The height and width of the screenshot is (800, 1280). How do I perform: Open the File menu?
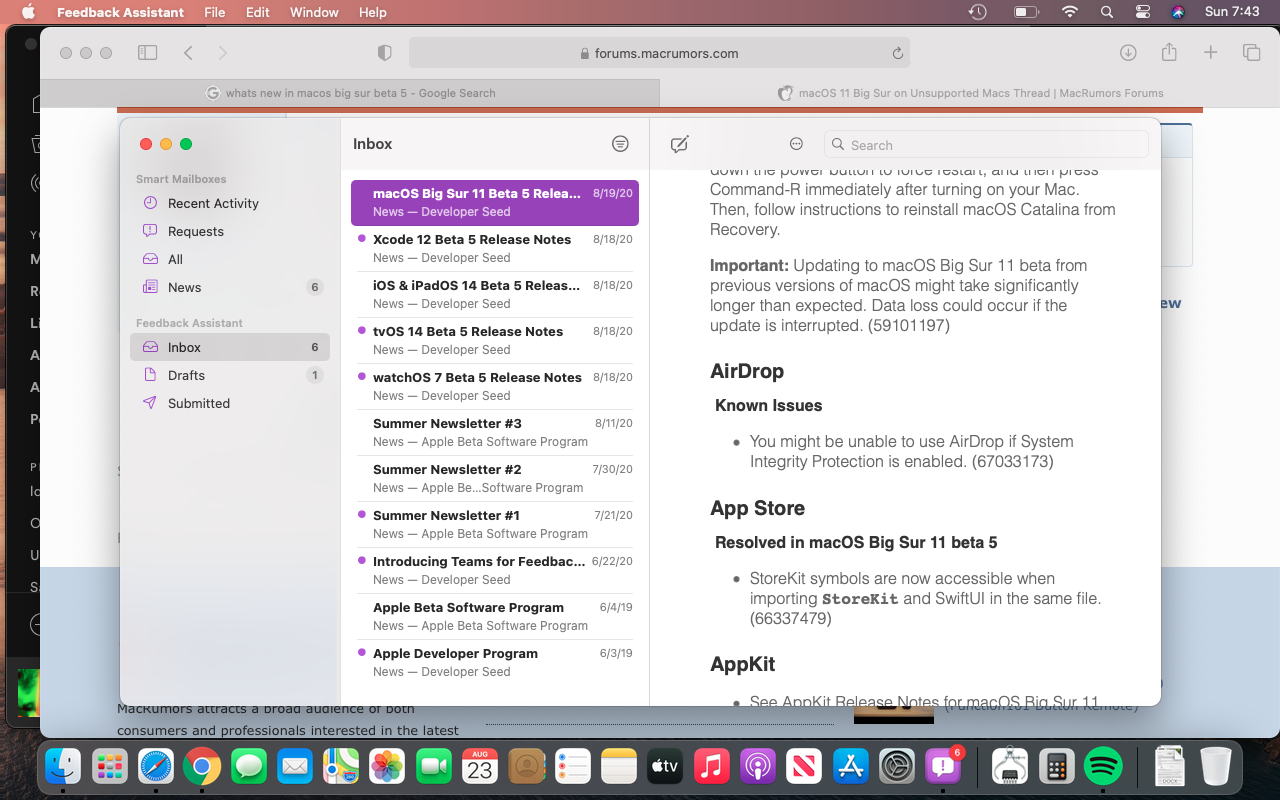tap(214, 12)
